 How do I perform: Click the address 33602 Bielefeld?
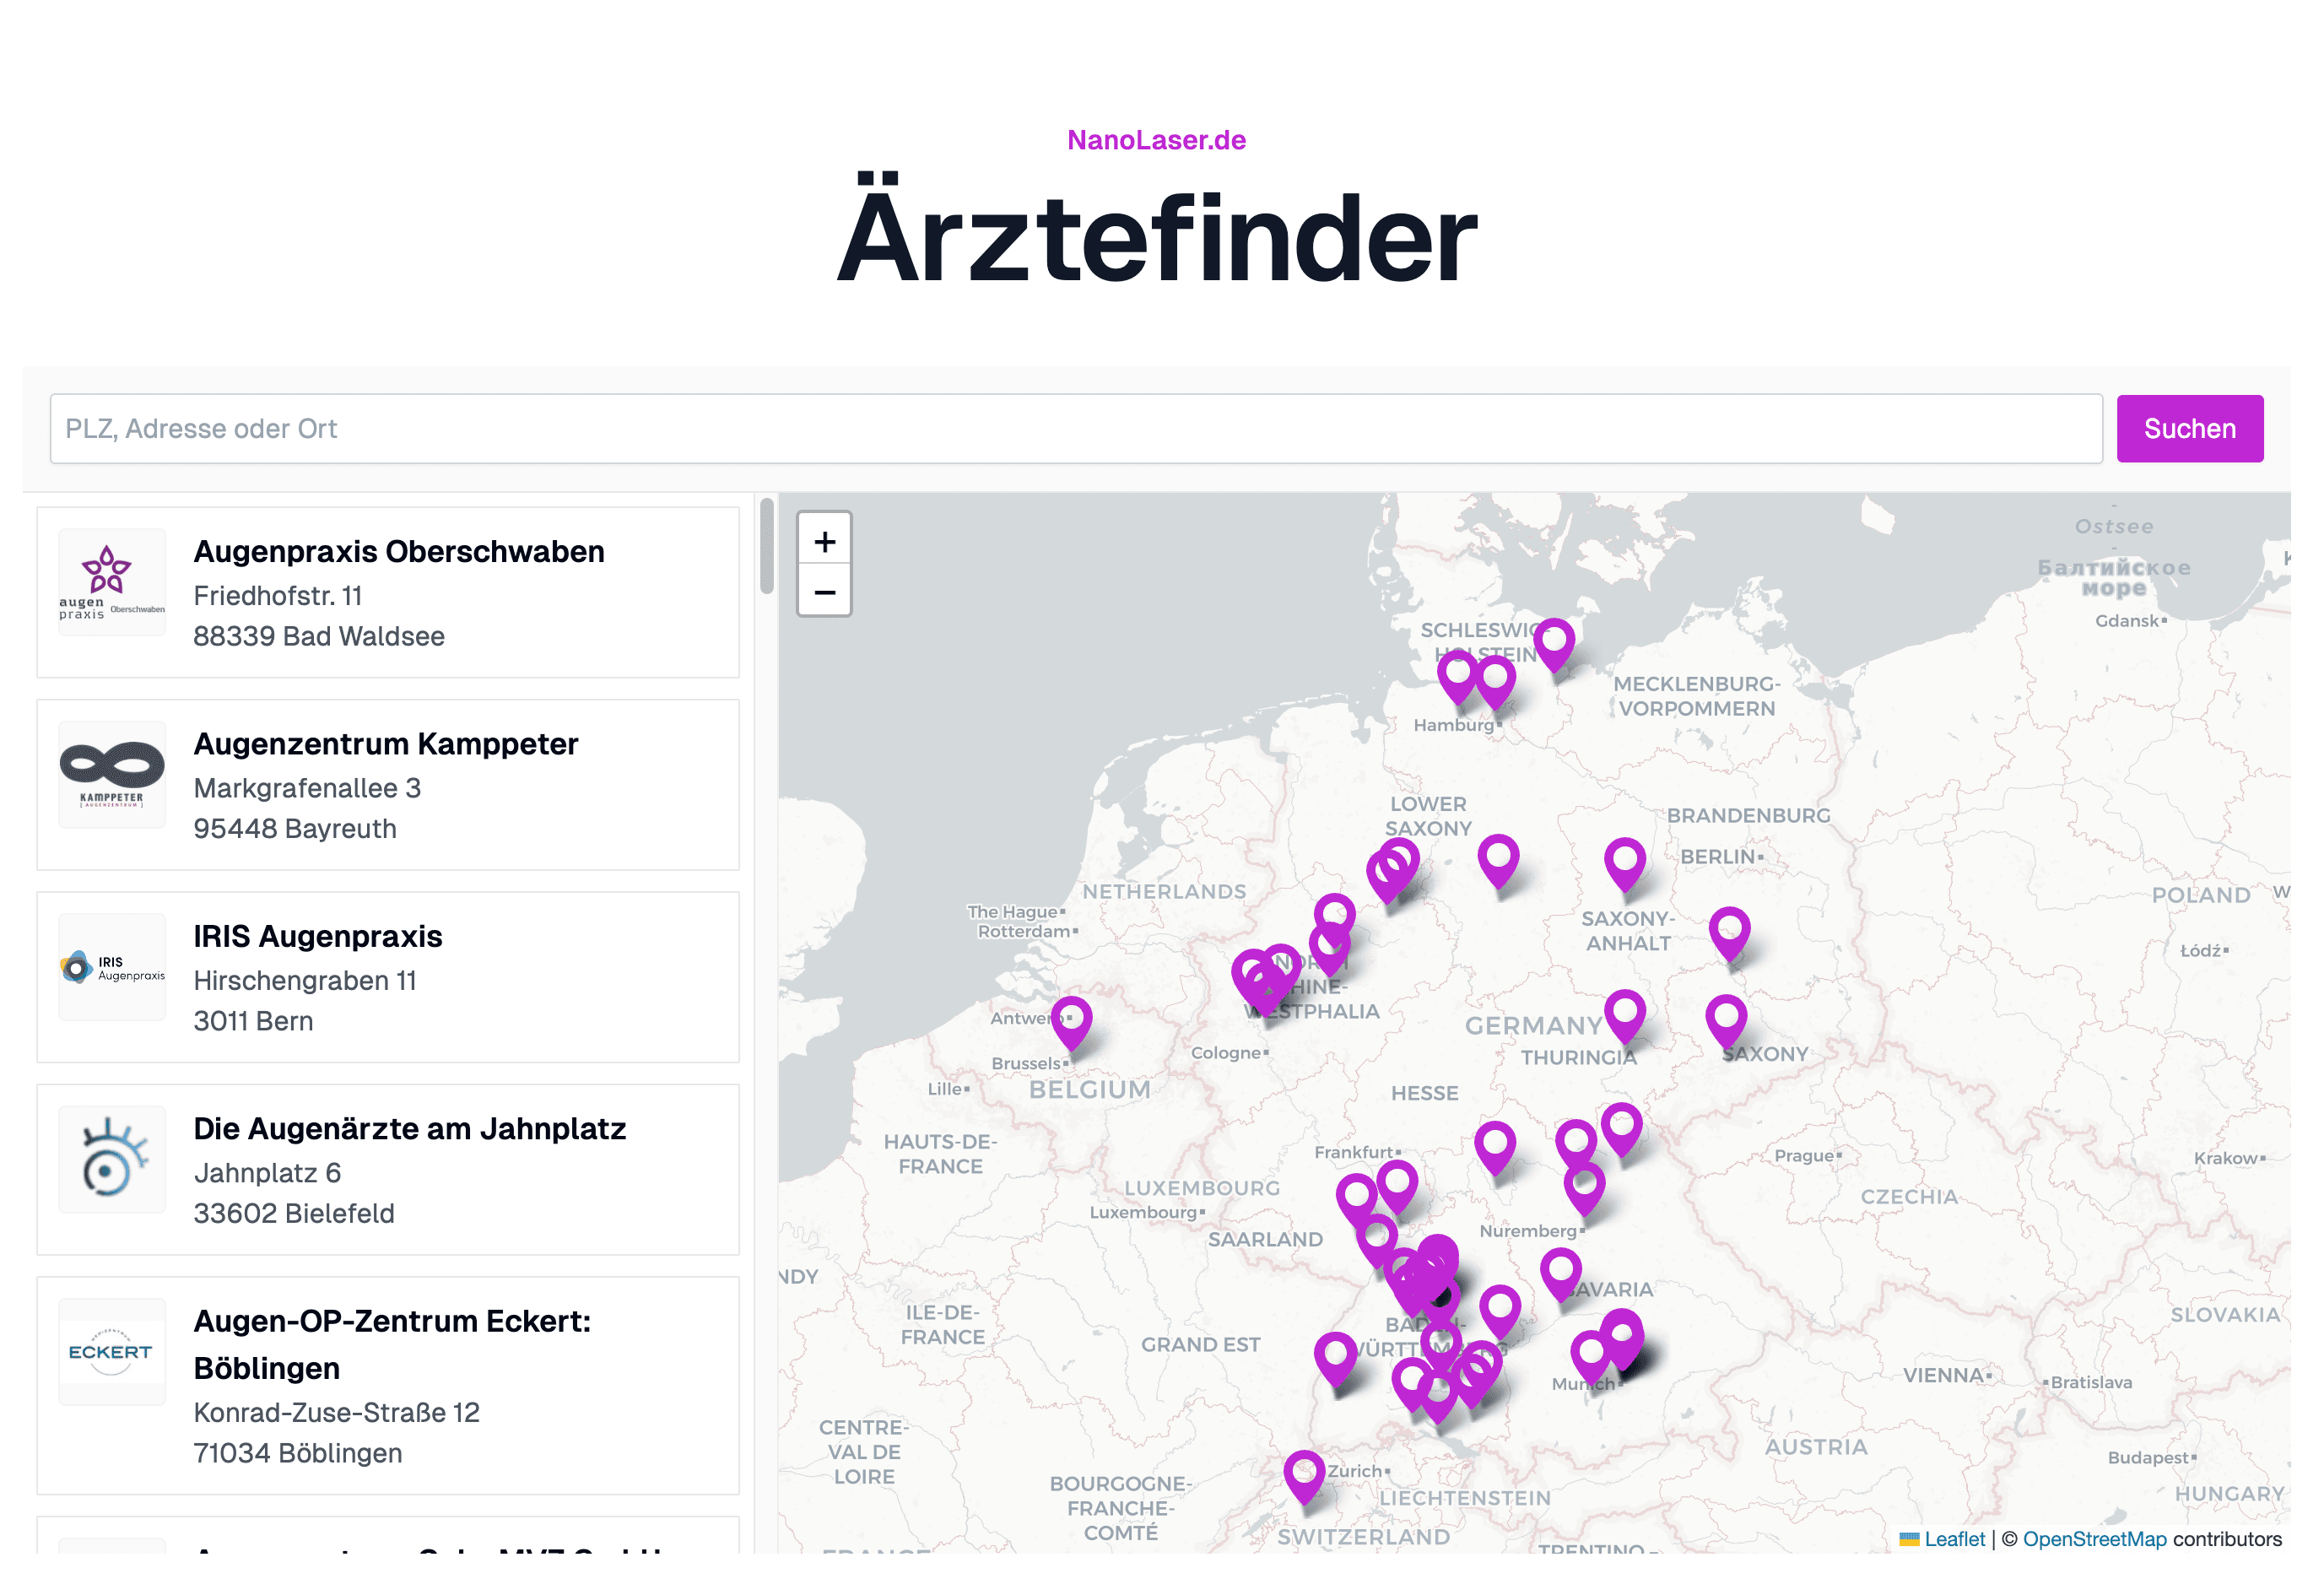(x=294, y=1213)
